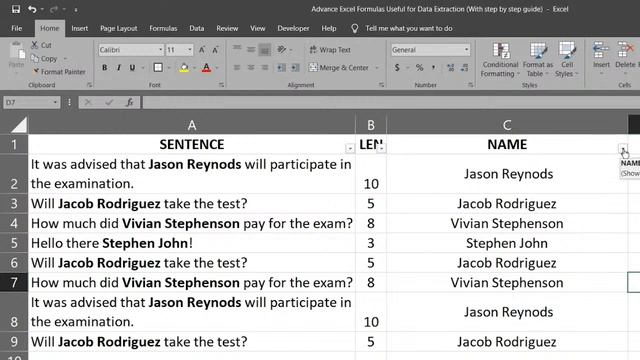The width and height of the screenshot is (640, 360).
Task: Click the Undo arrow icon
Action: (x=32, y=9)
